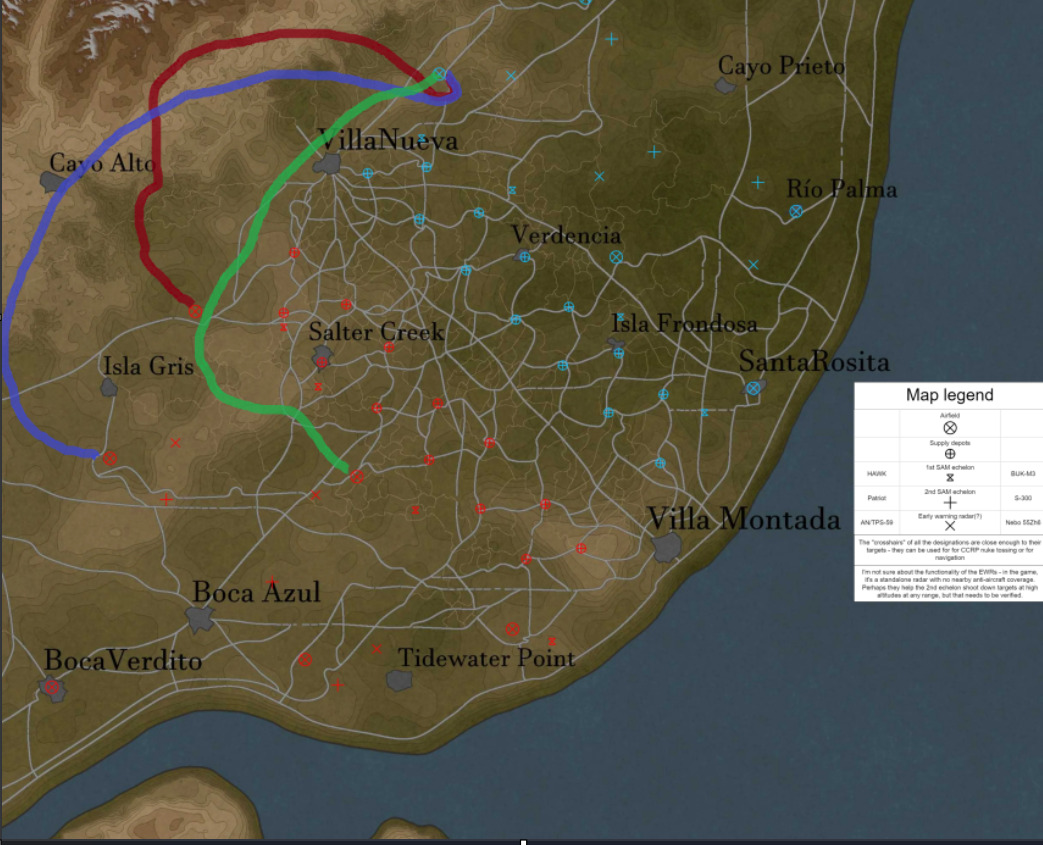Select the red airfield near Tidewater Point

[512, 629]
